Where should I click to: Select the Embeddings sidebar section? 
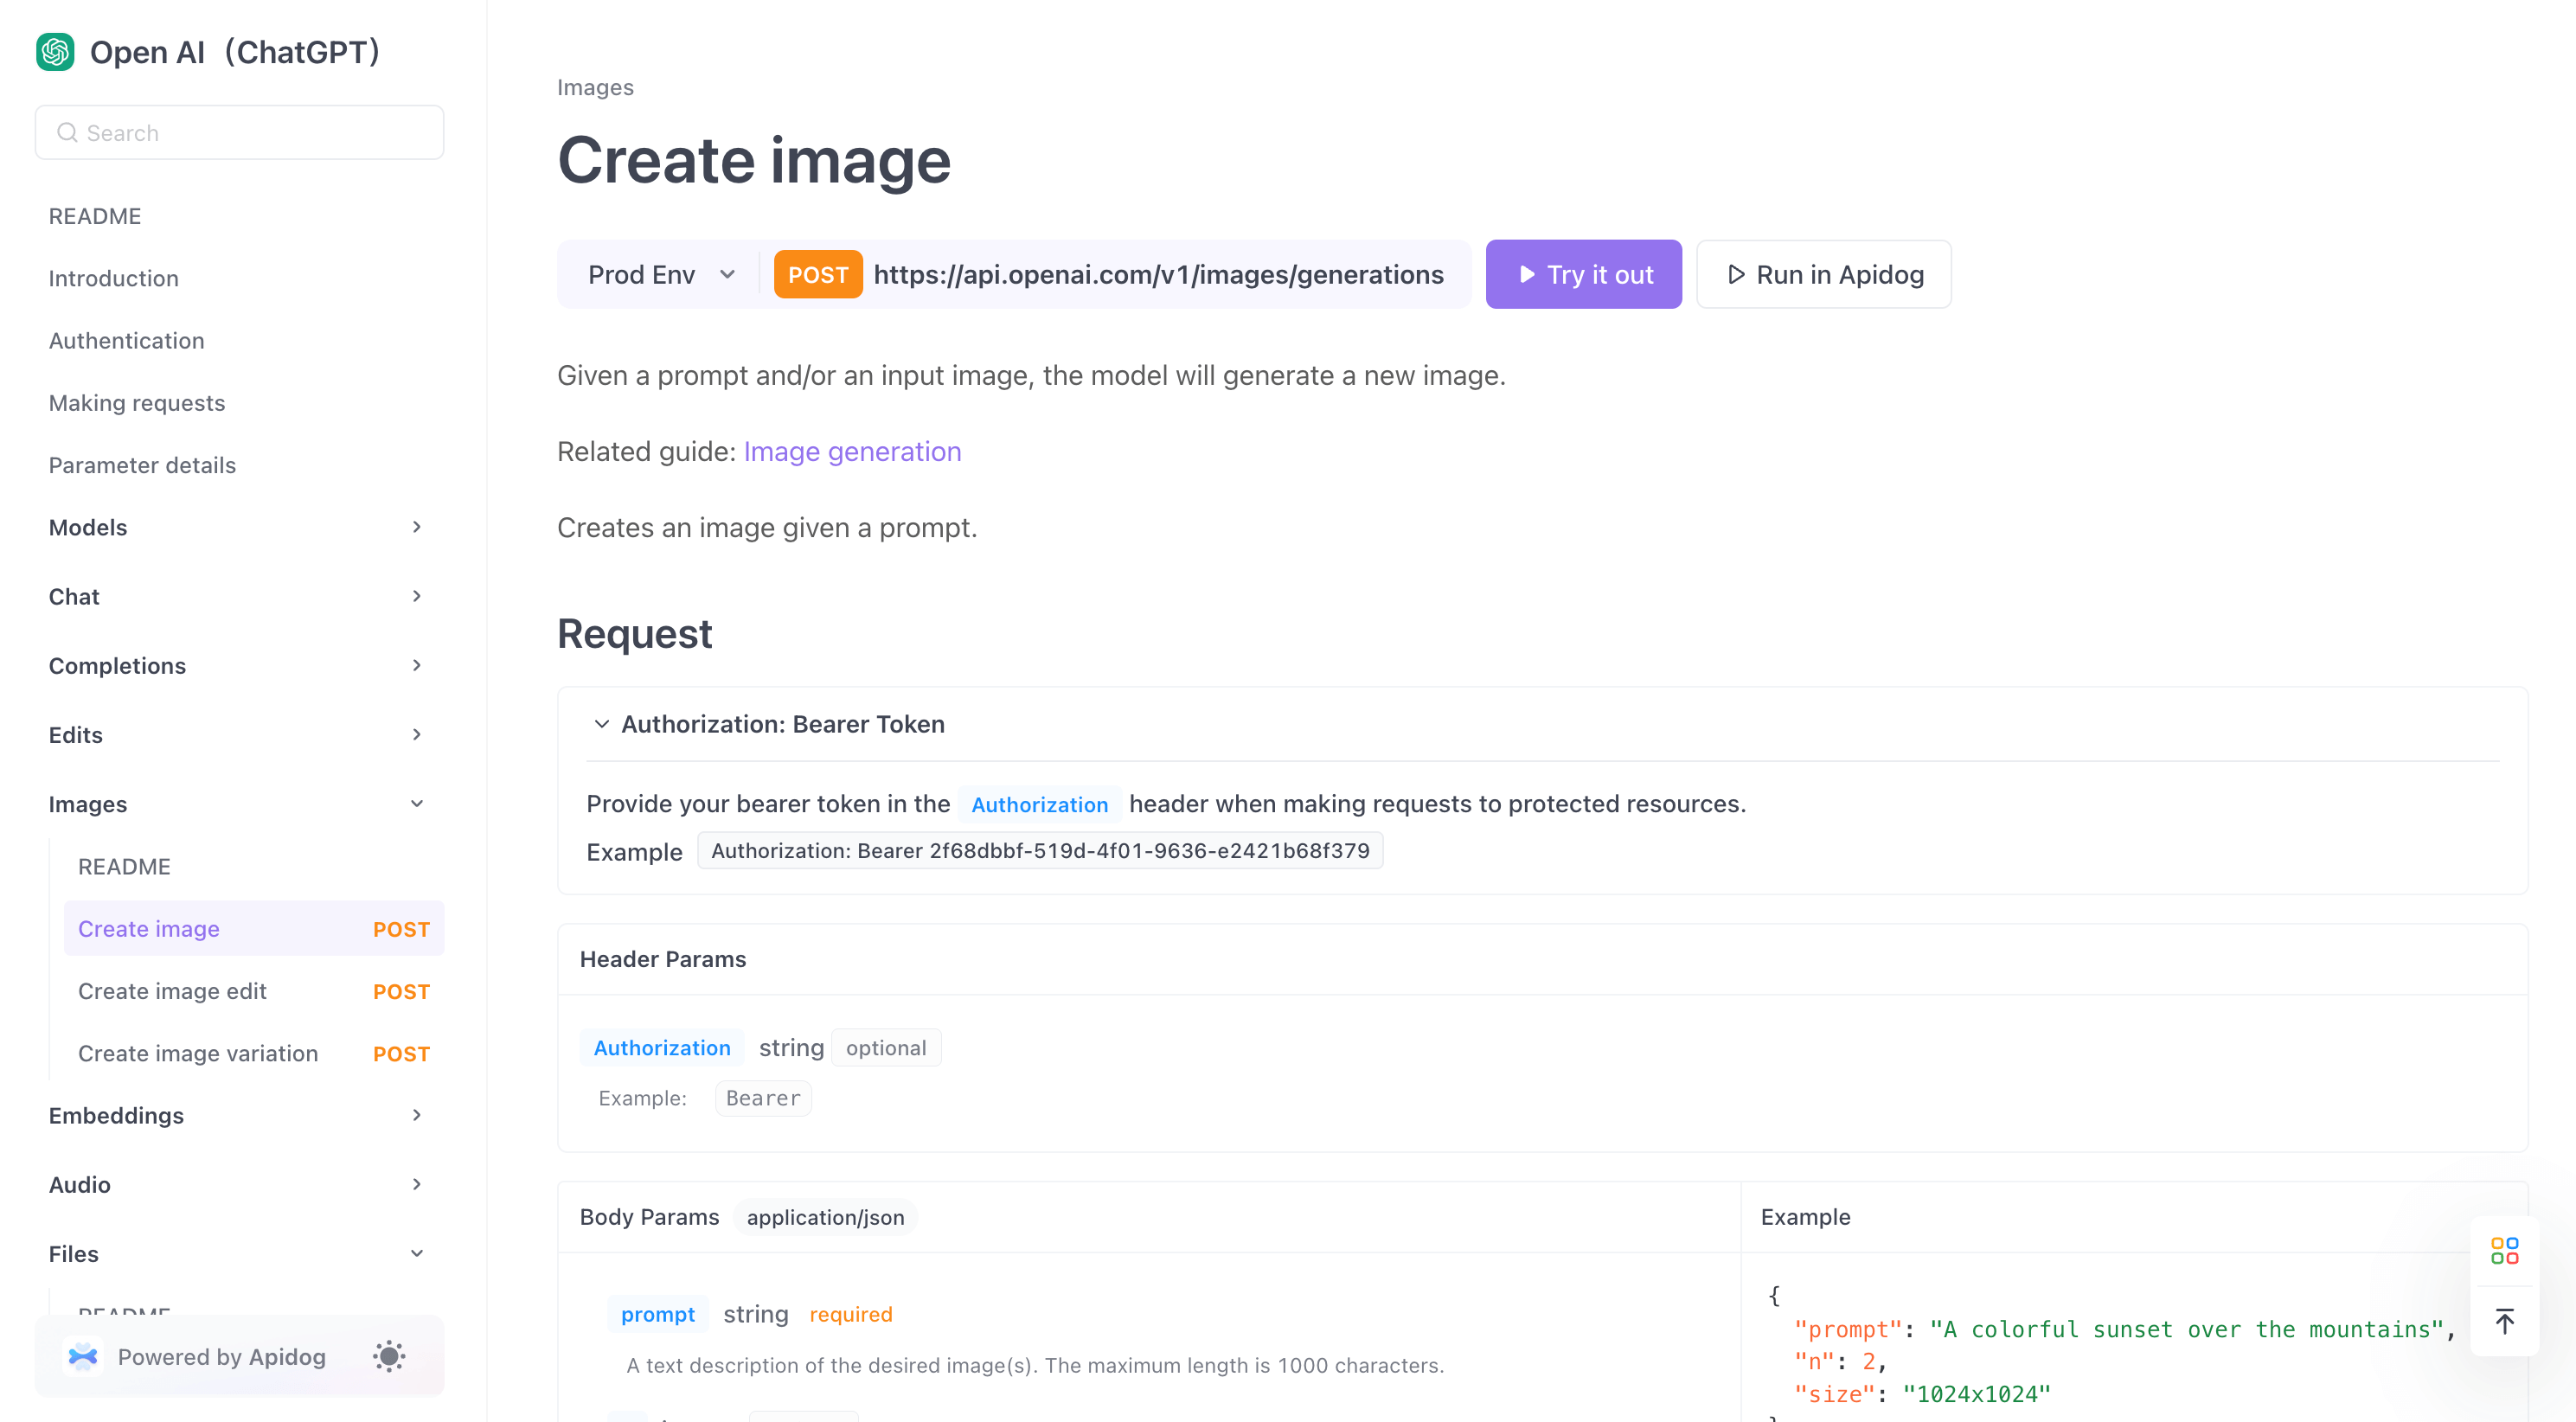pyautogui.click(x=116, y=1114)
